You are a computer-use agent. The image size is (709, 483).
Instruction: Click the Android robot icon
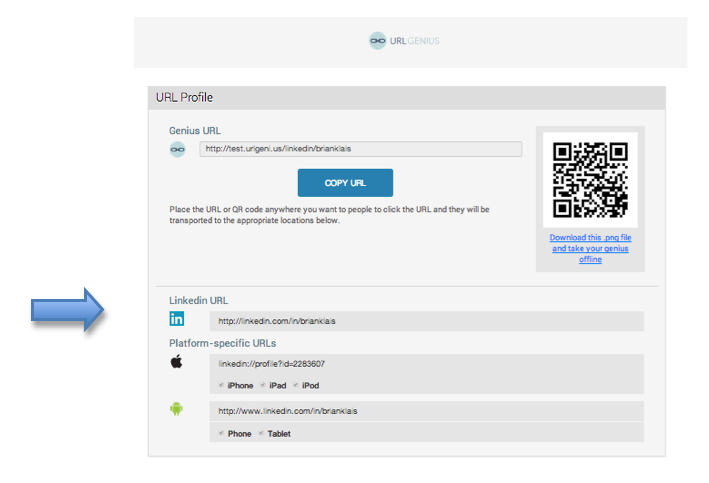pyautogui.click(x=176, y=408)
